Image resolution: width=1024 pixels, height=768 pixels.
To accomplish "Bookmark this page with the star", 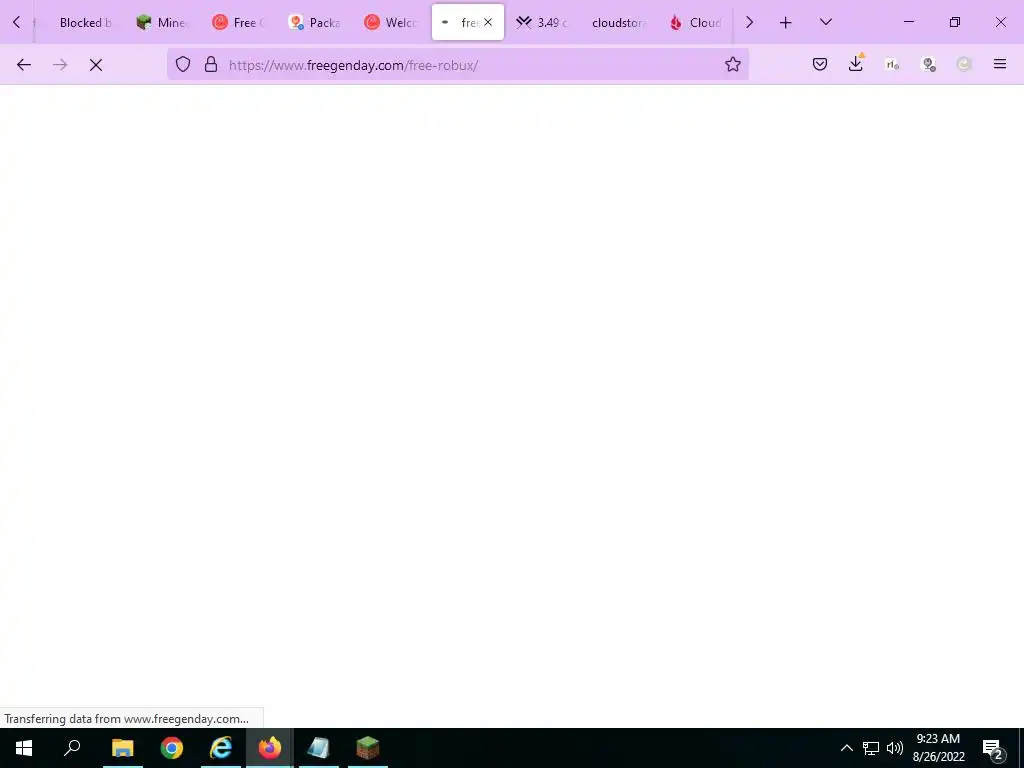I will 733,64.
